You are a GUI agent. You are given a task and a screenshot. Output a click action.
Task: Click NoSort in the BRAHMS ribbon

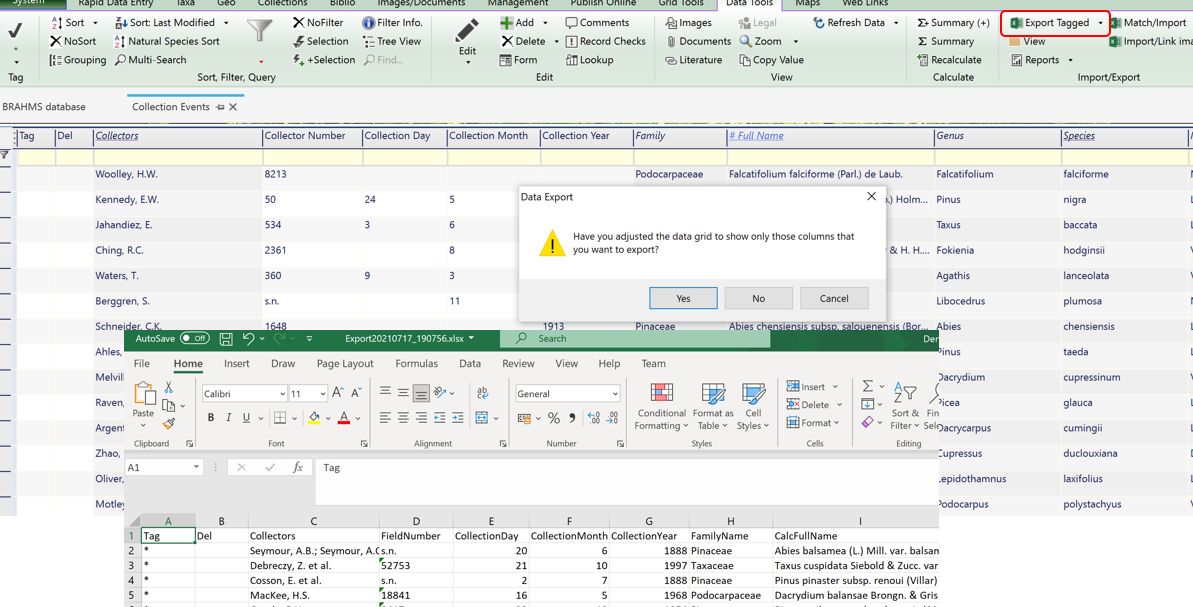coord(73,41)
